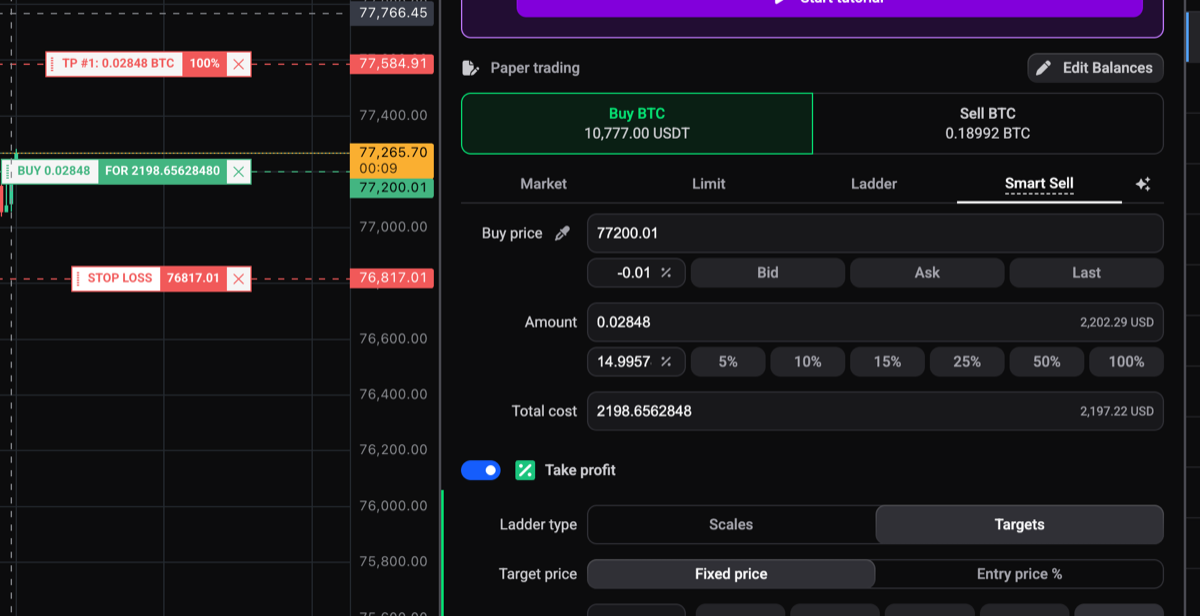Toggle the Take profit switch off

pos(481,470)
